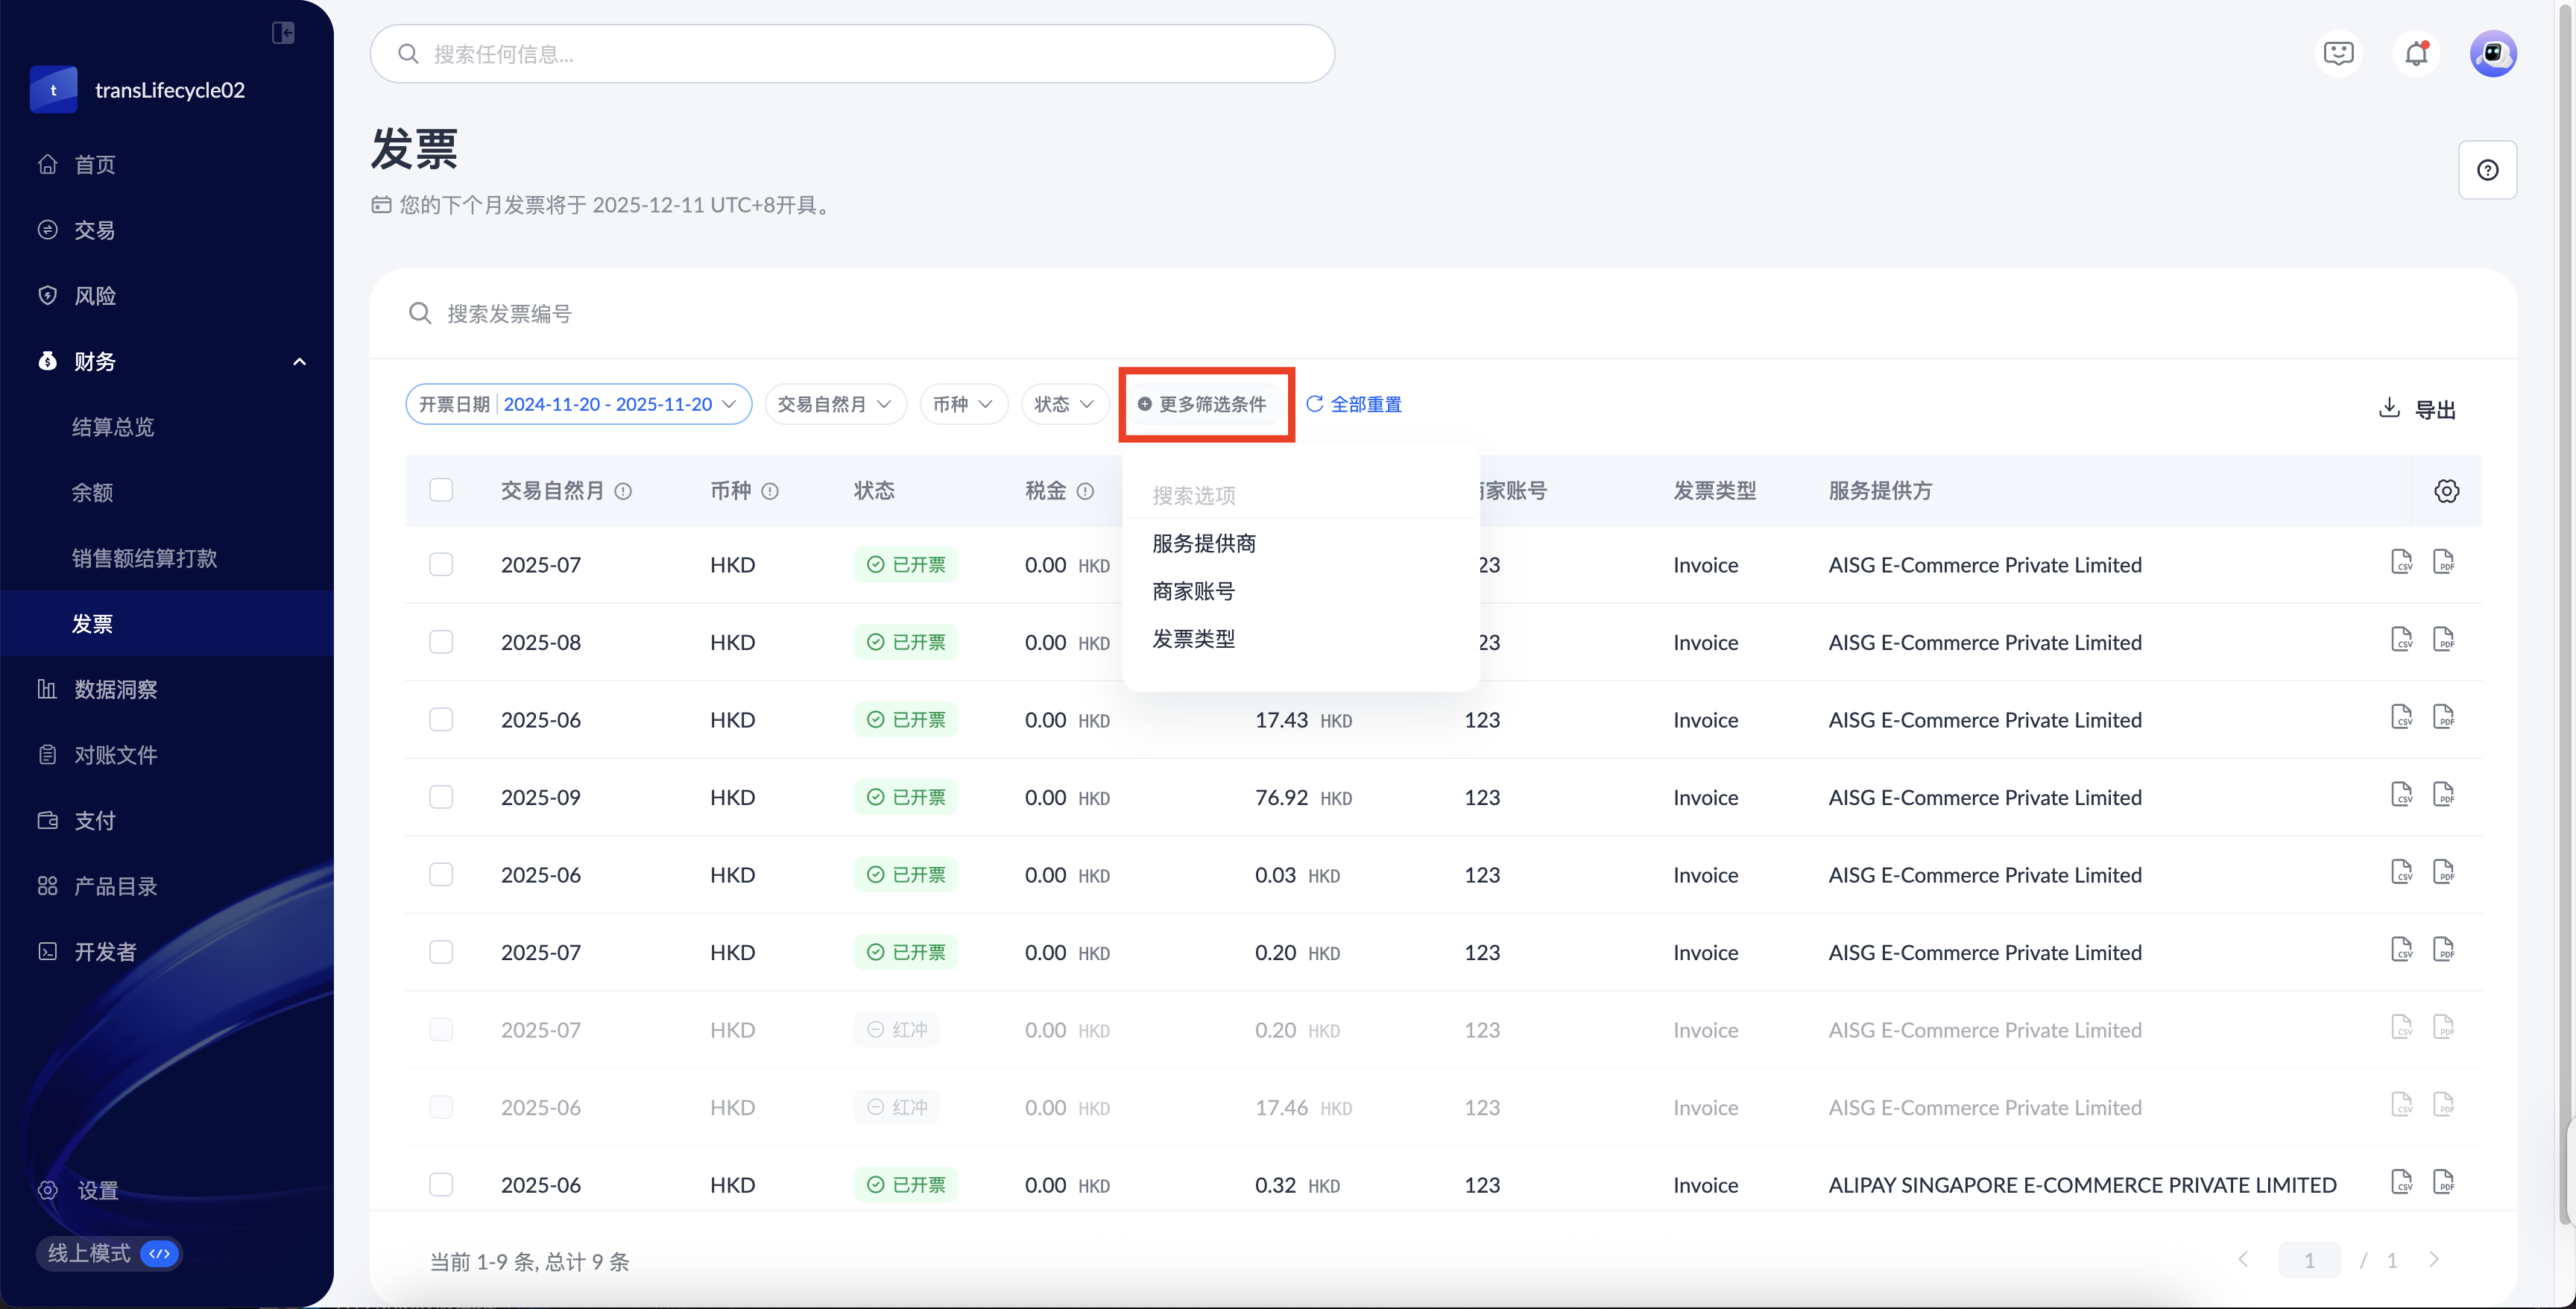Check the 2025-08 invoice row checkbox
The width and height of the screenshot is (2576, 1309).
point(441,642)
